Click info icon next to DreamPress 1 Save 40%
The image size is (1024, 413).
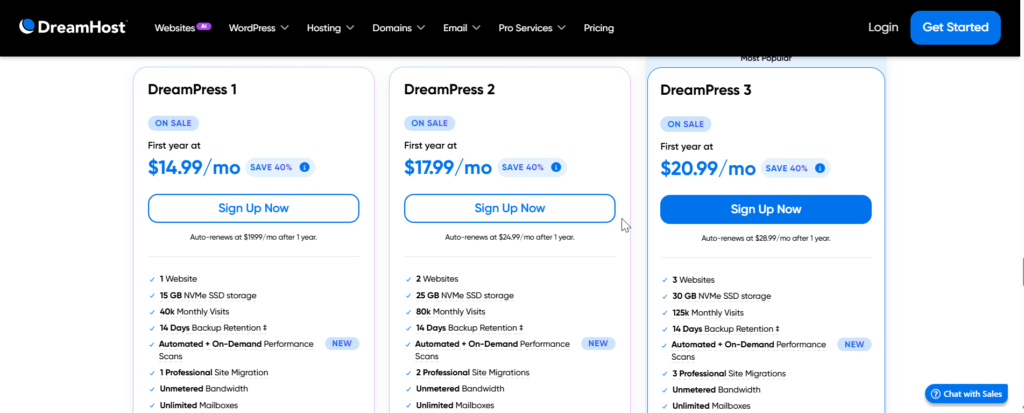tap(304, 167)
